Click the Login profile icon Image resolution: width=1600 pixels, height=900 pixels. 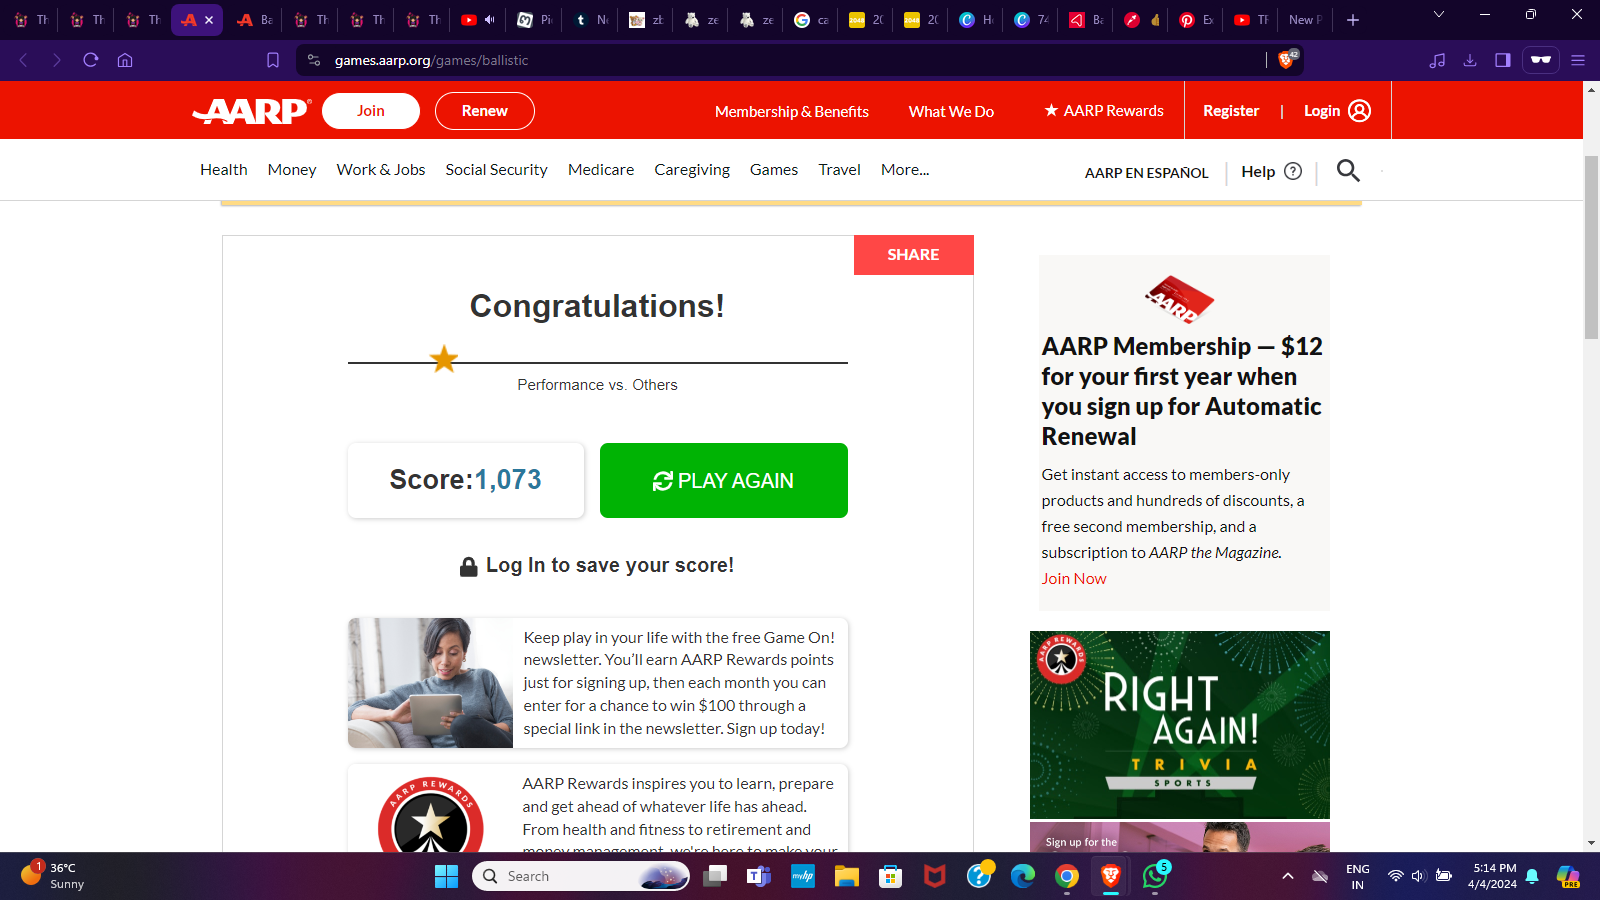tap(1360, 111)
